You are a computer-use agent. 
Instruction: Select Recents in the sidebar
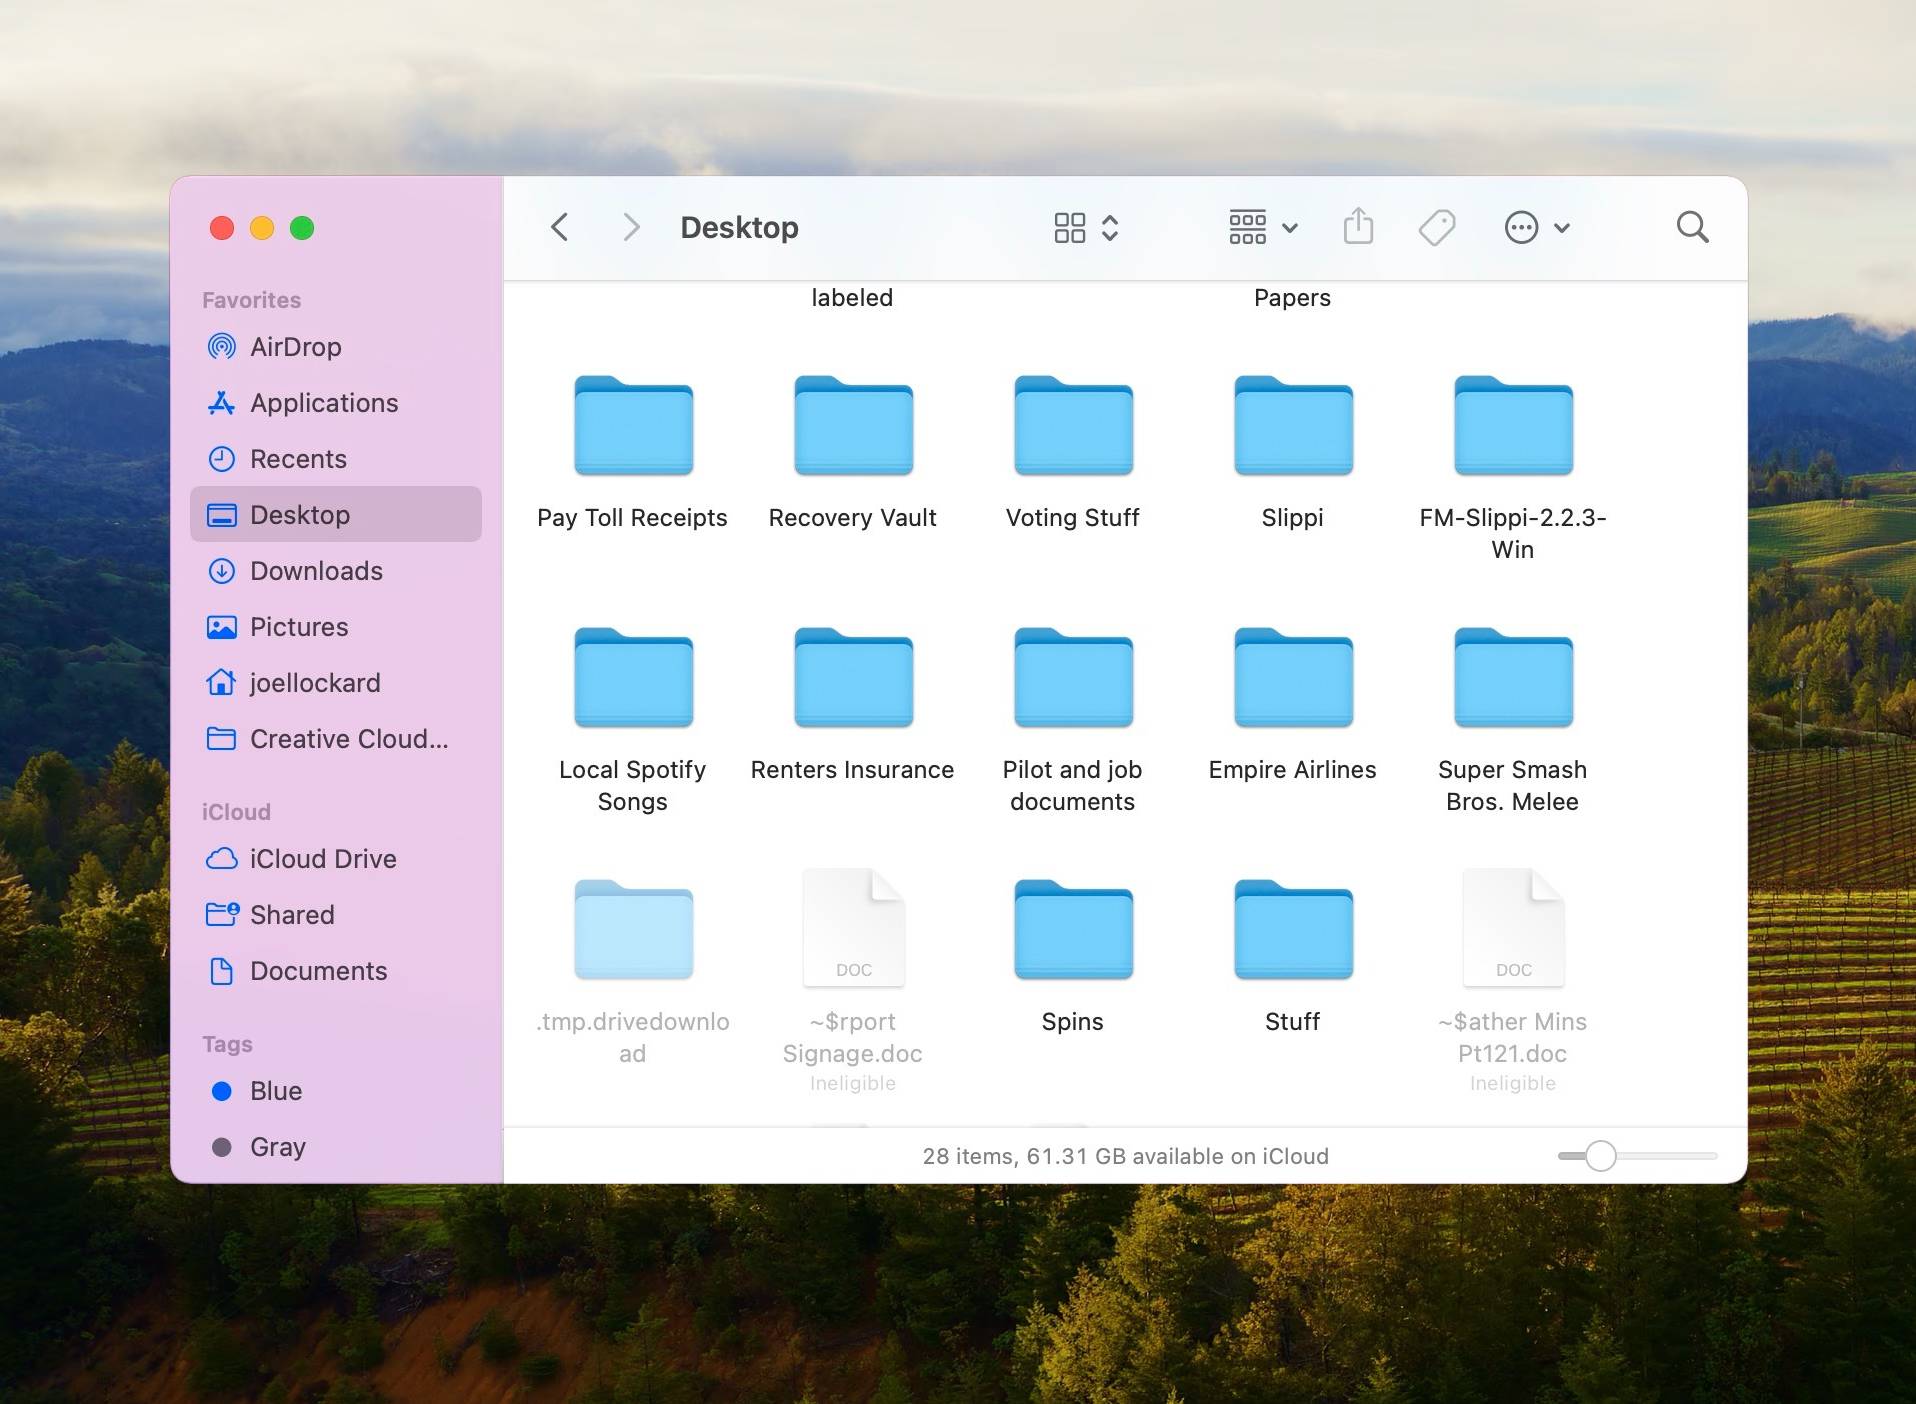coord(297,459)
